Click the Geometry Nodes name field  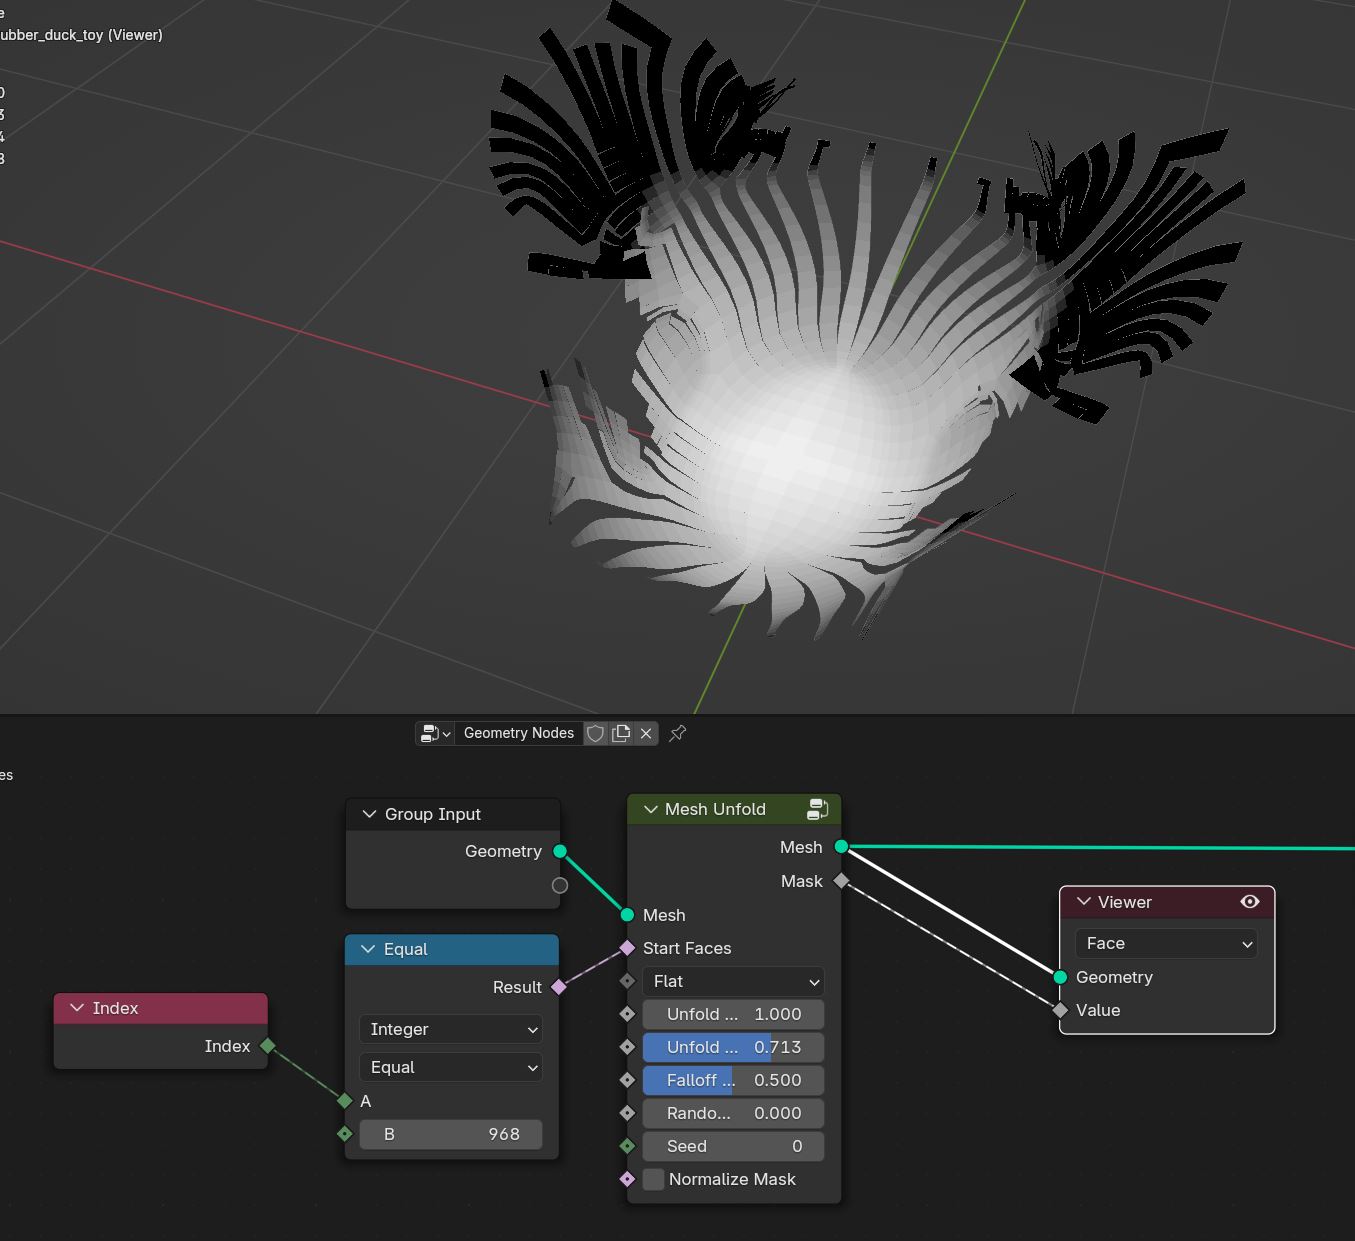pyautogui.click(x=519, y=733)
